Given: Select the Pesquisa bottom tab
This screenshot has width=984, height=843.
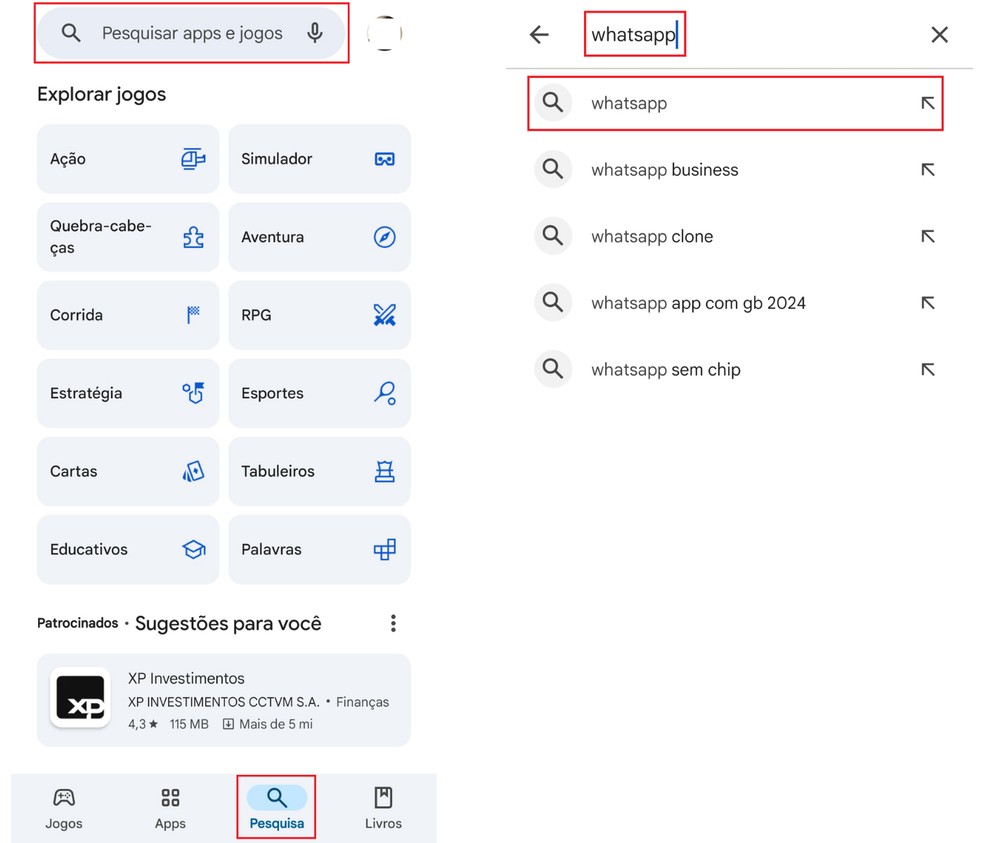Looking at the screenshot, I should point(277,808).
